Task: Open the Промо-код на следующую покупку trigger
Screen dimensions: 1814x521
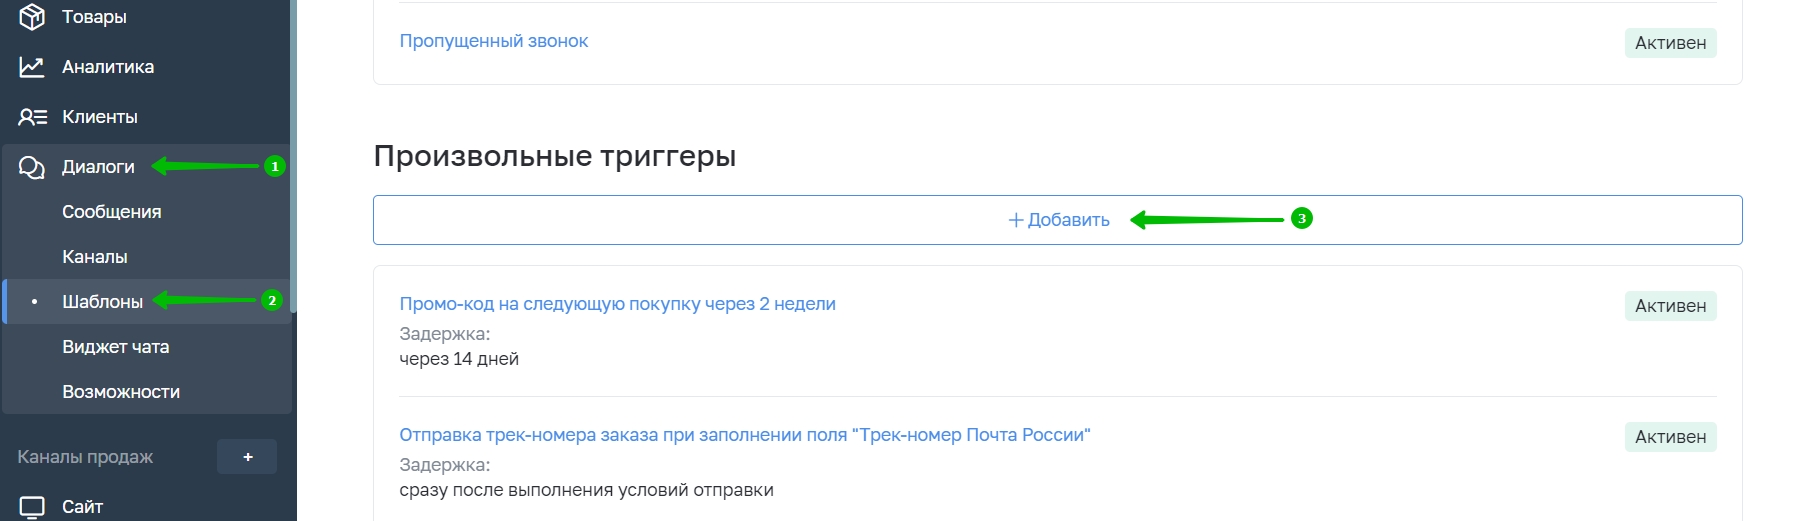Action: 617,304
